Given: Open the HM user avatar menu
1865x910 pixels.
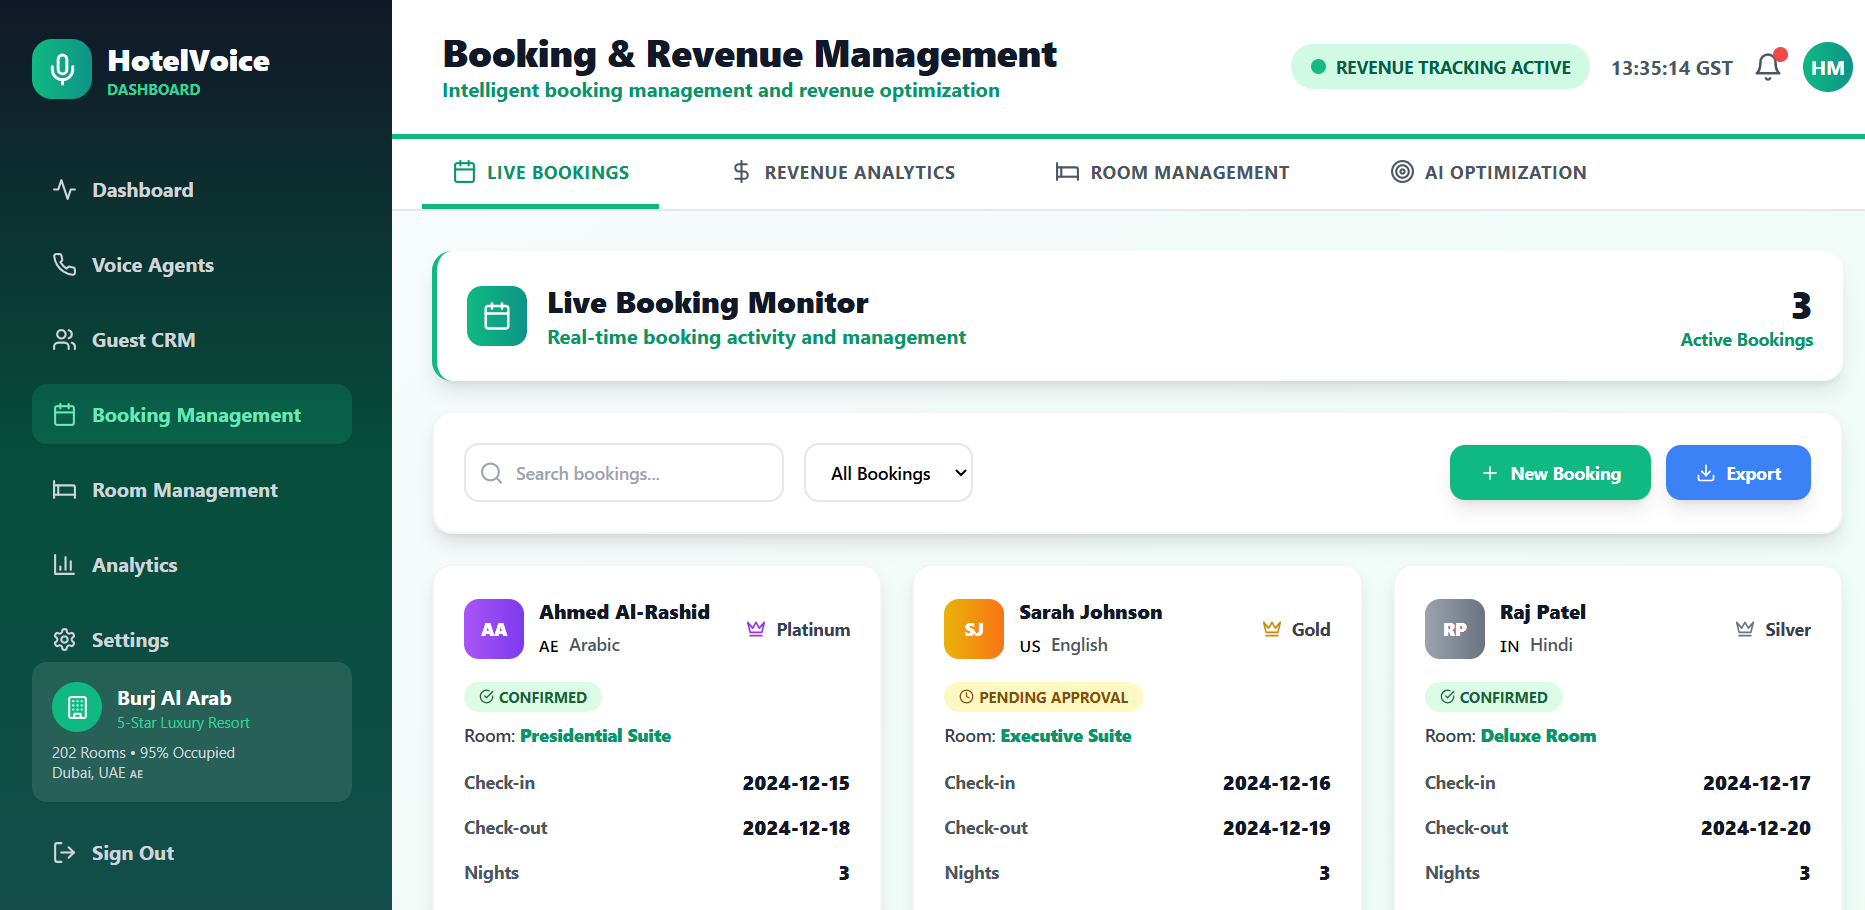Looking at the screenshot, I should 1827,67.
